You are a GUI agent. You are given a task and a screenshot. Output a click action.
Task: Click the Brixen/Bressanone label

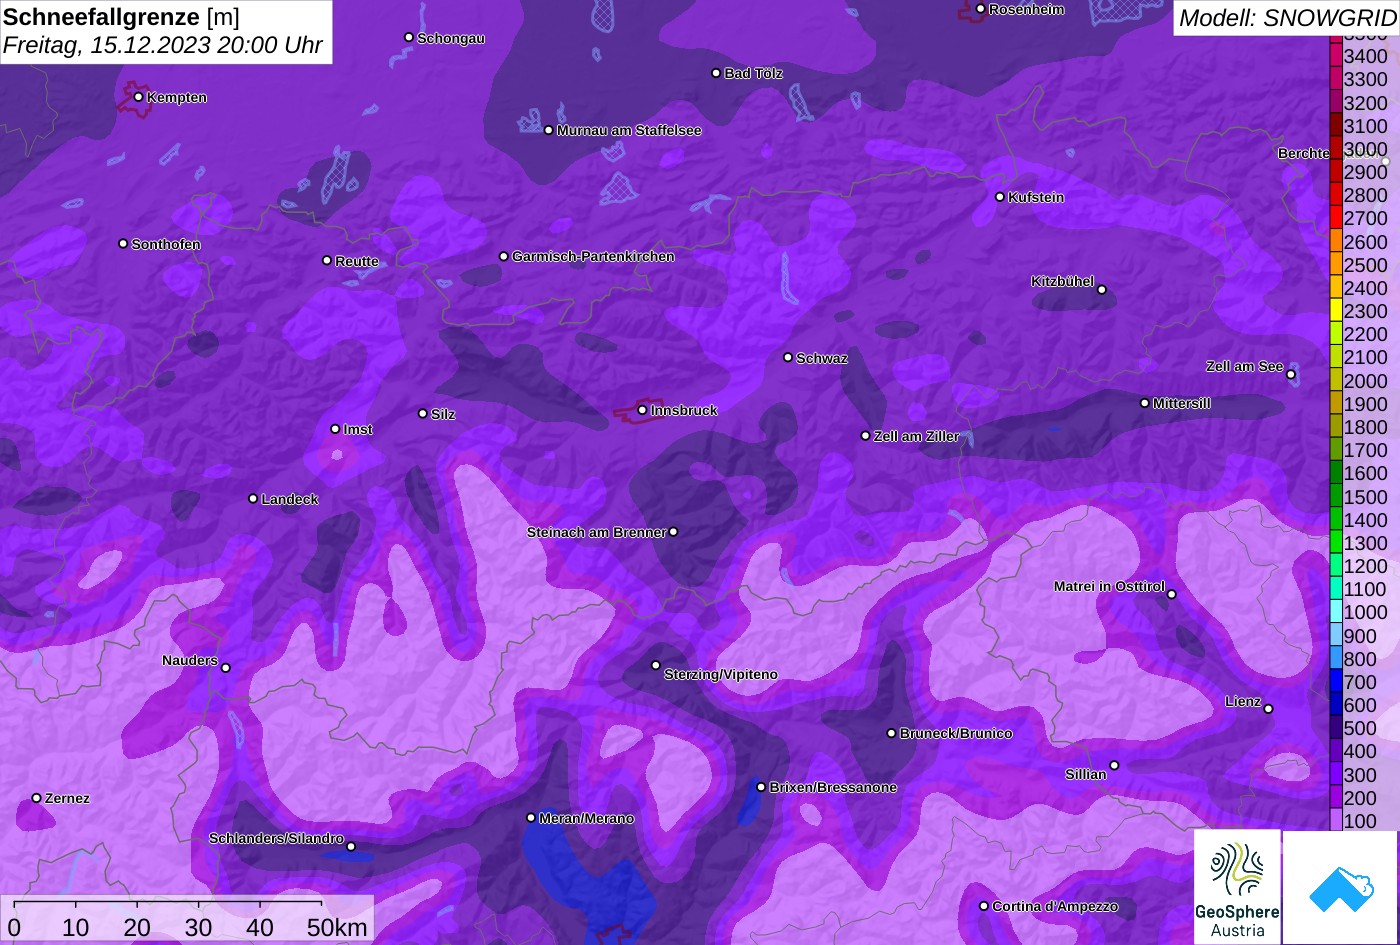(833, 787)
